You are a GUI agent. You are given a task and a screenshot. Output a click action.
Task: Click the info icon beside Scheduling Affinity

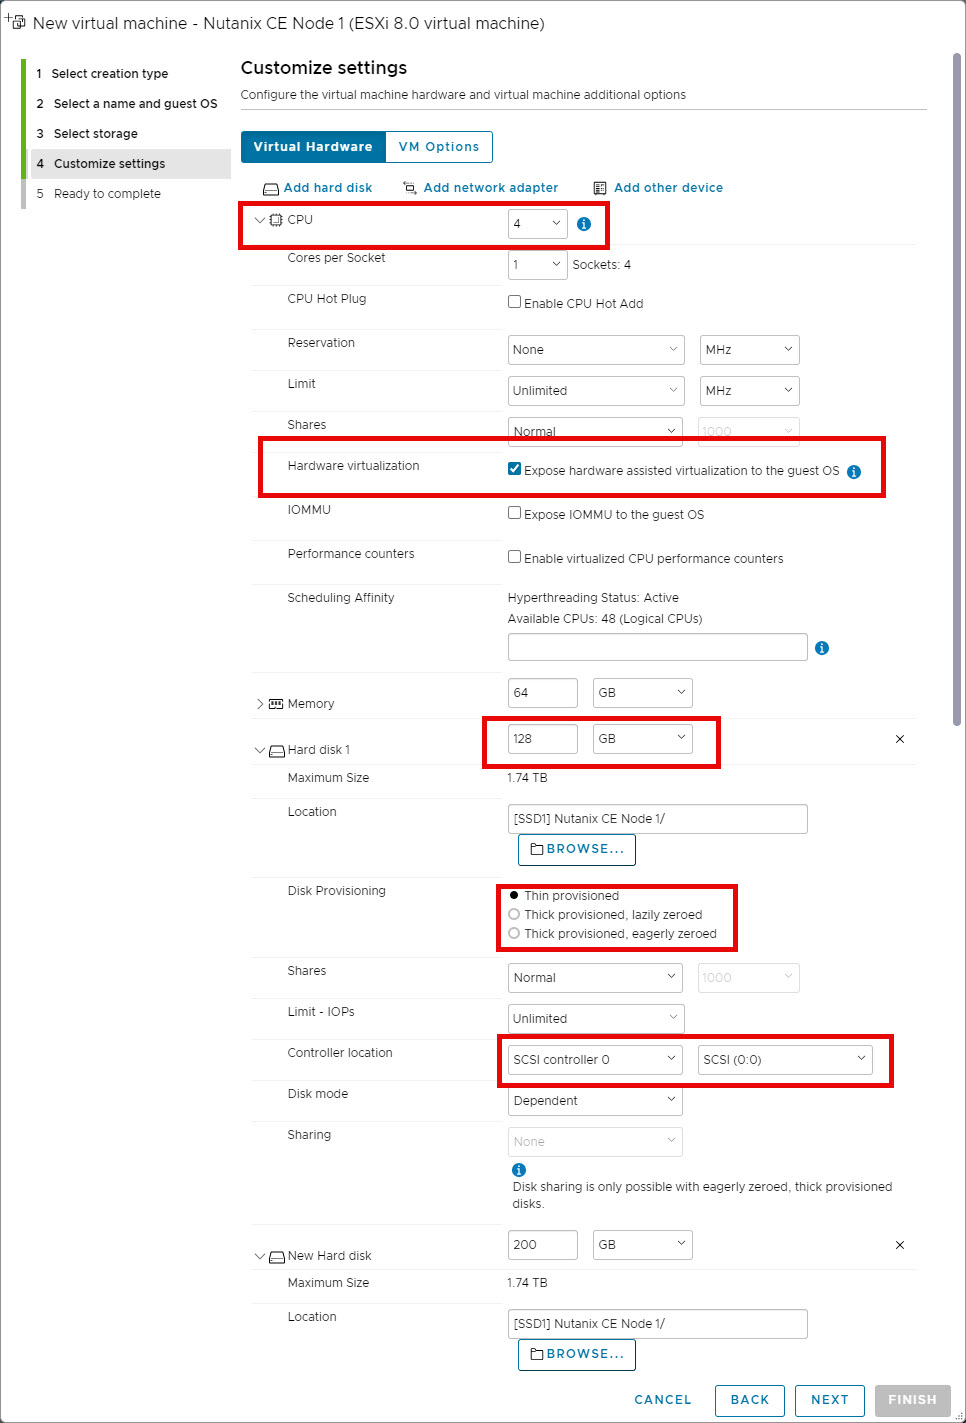click(x=821, y=648)
